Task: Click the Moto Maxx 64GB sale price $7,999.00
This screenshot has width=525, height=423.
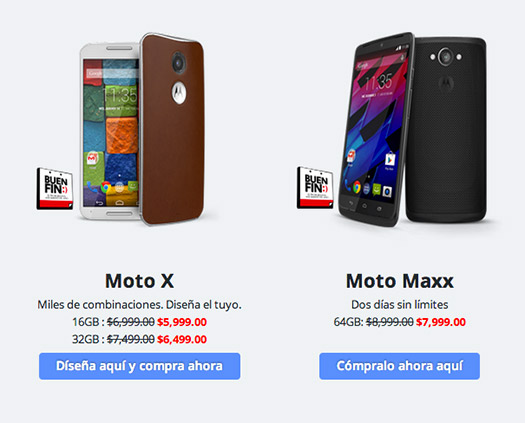Action: point(441,322)
